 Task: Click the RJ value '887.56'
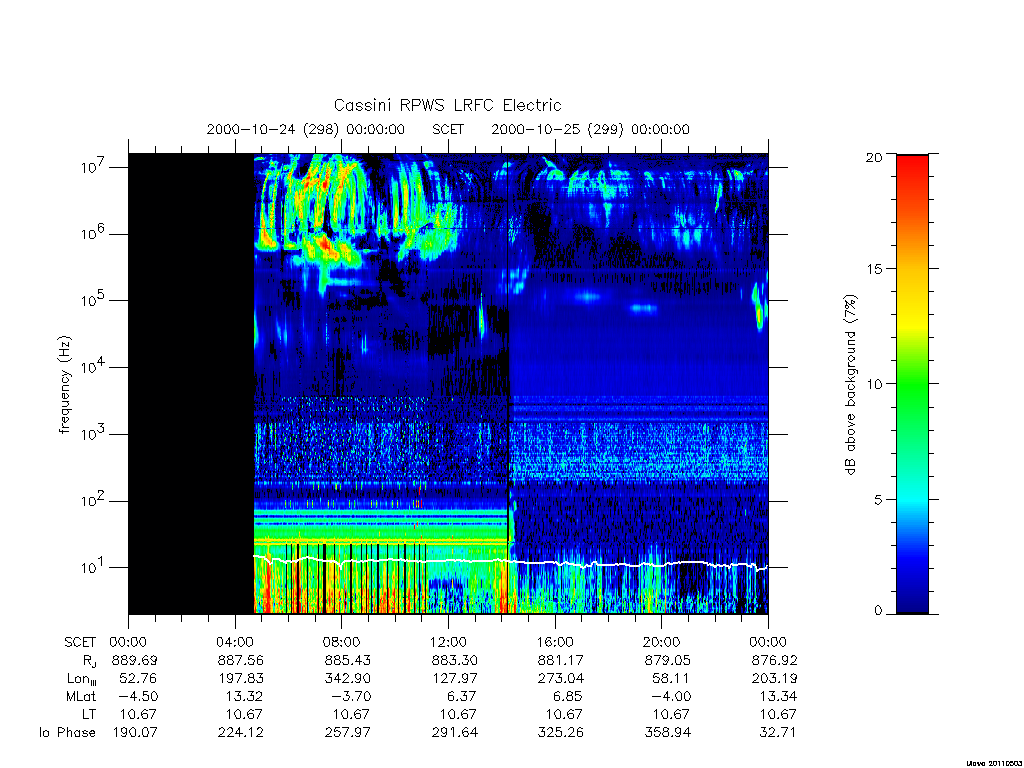(242, 660)
